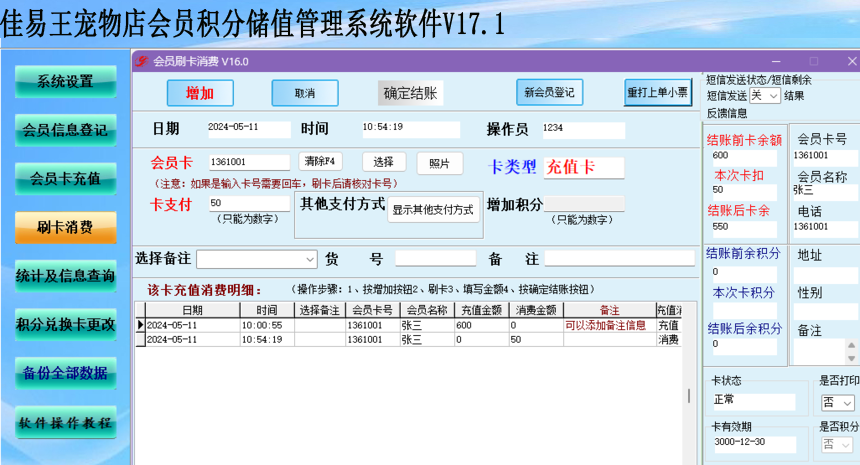Screen dimensions: 860x465
Task: Click 确定结账 to confirm checkout
Action: click(x=410, y=93)
